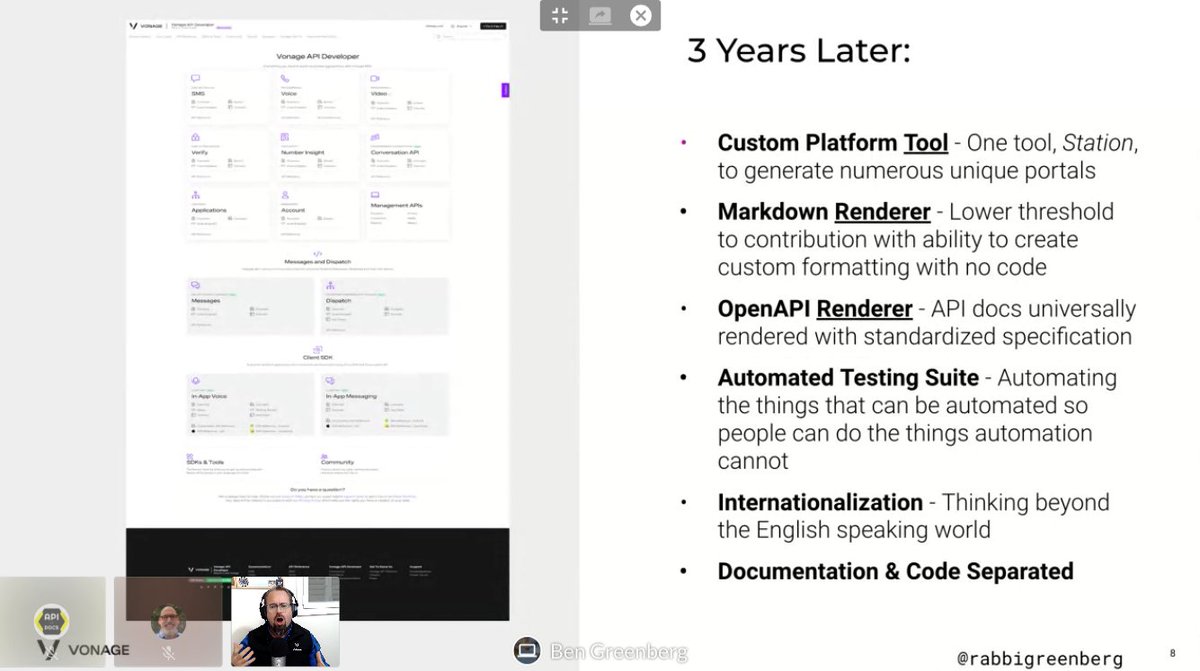Click the 'Markdown Renderer' bullet text

point(824,212)
